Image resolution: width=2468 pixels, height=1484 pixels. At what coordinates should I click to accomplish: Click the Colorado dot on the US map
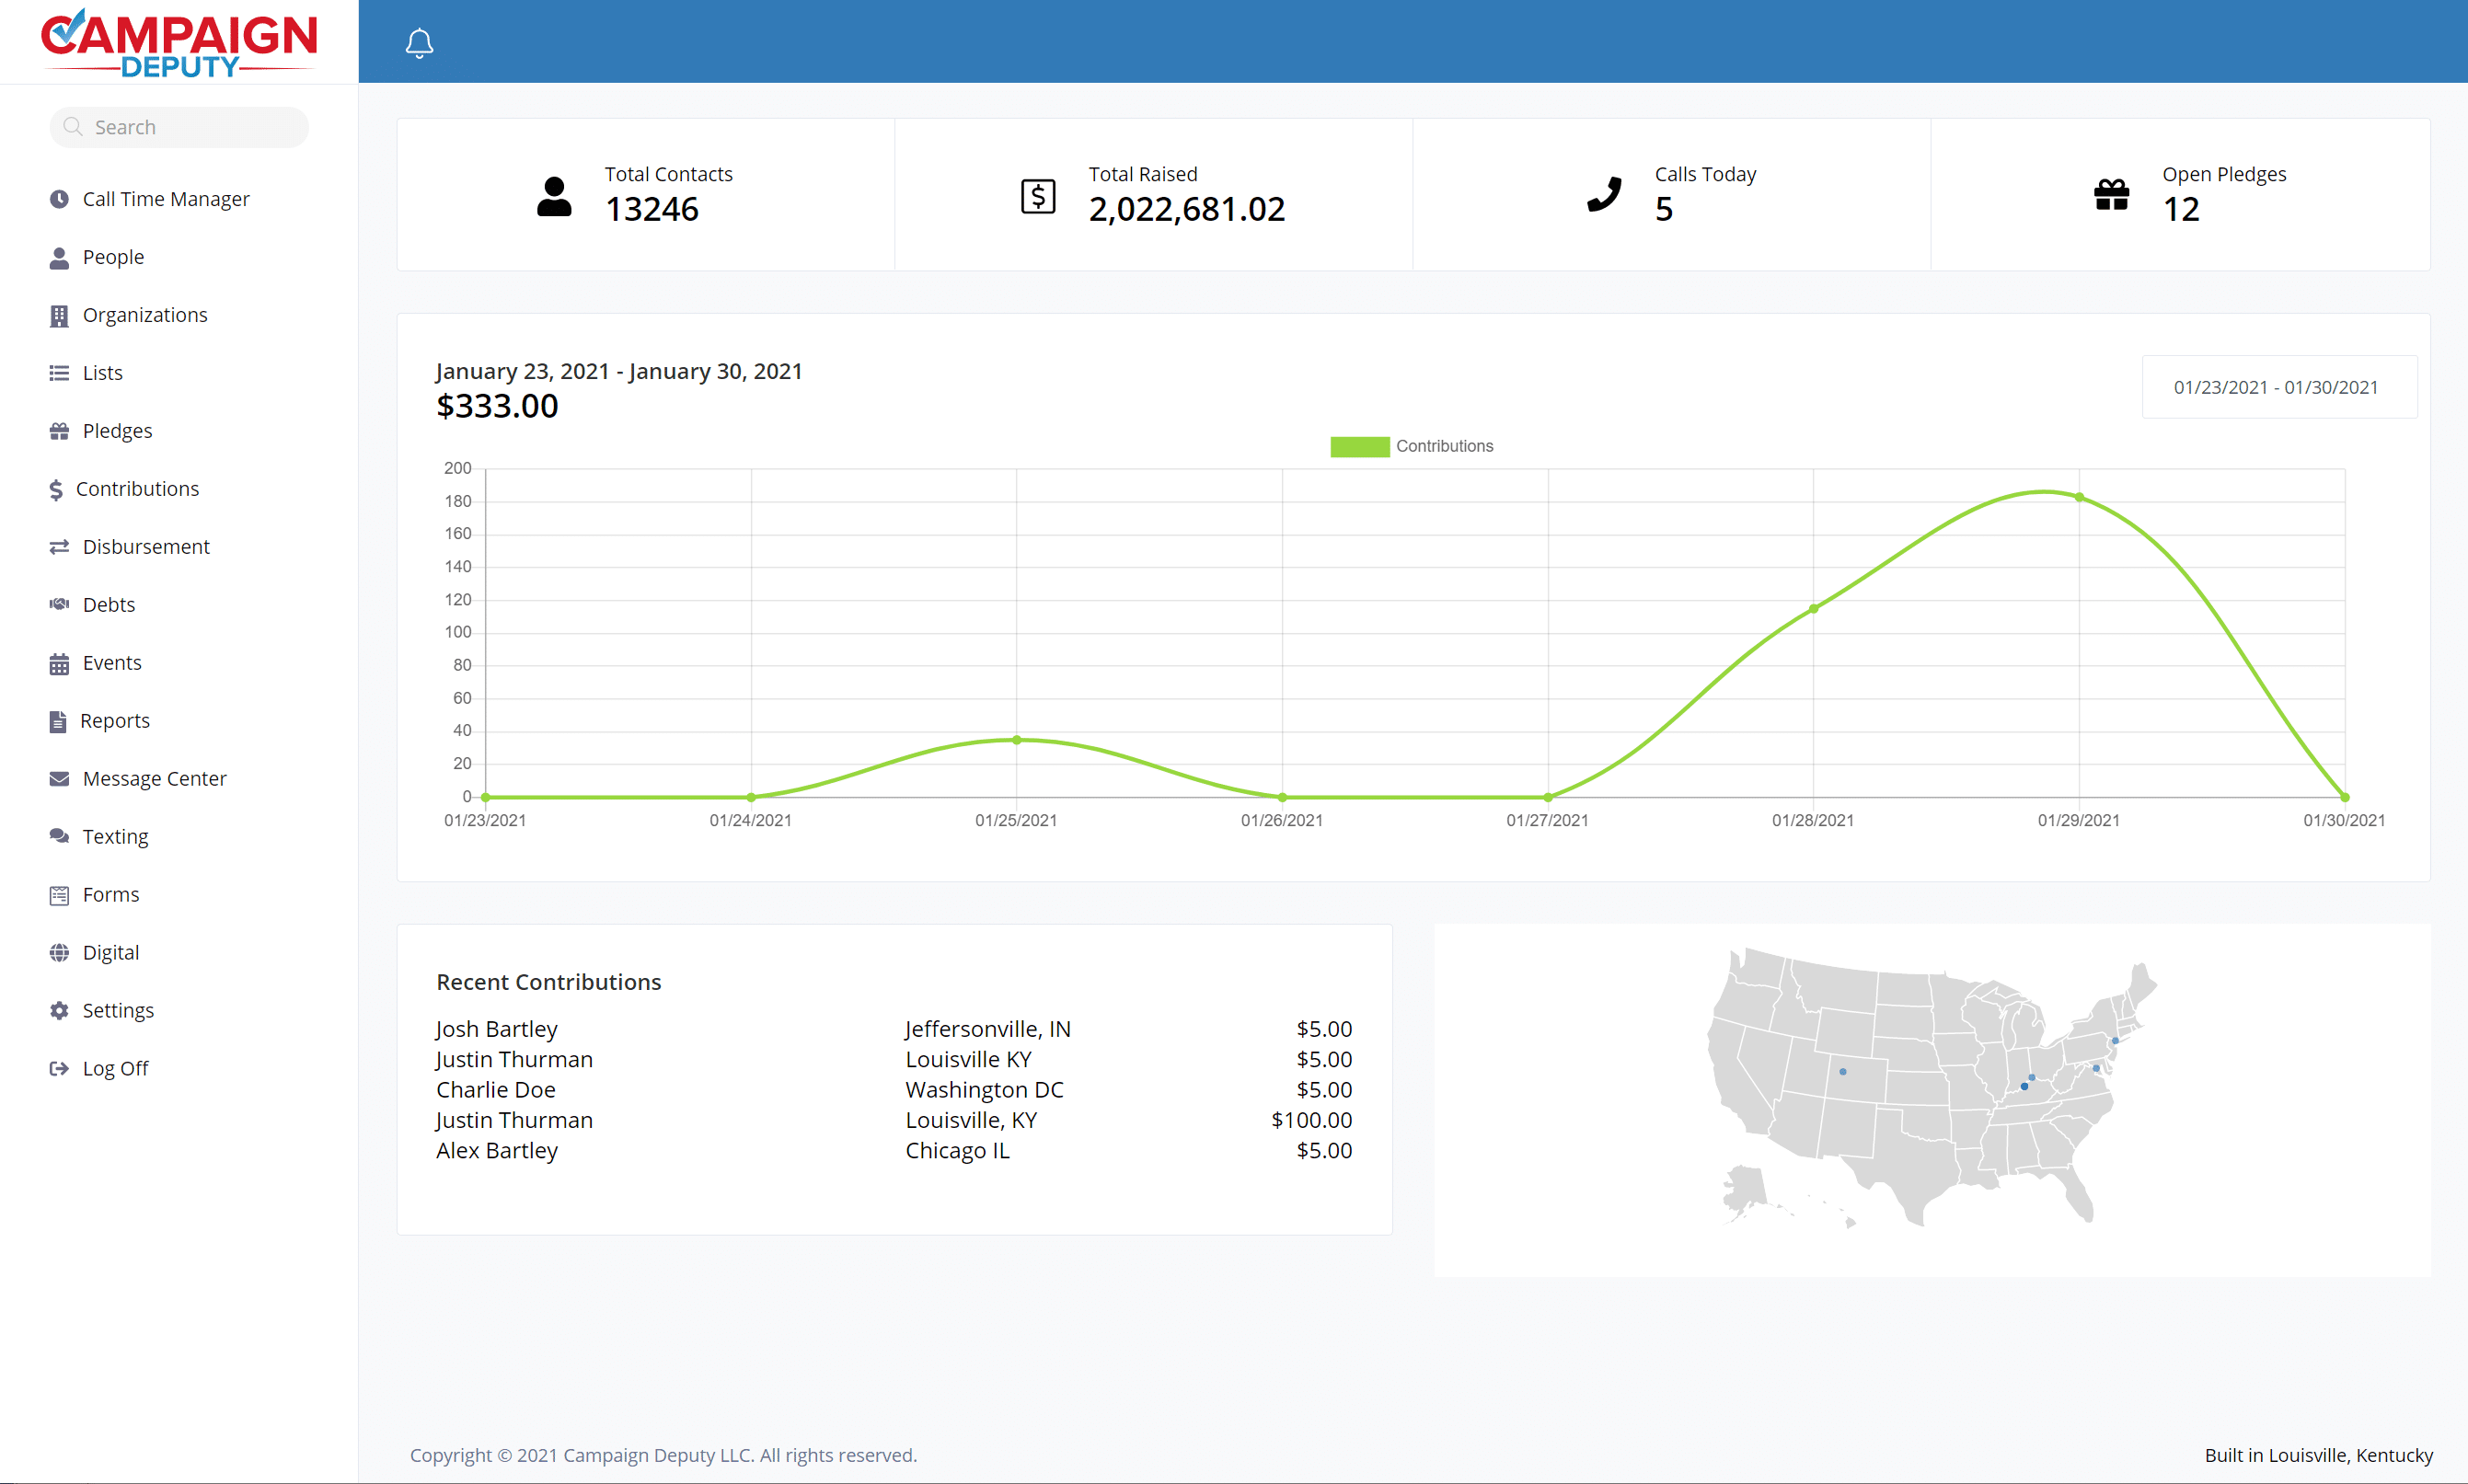pyautogui.click(x=1843, y=1072)
